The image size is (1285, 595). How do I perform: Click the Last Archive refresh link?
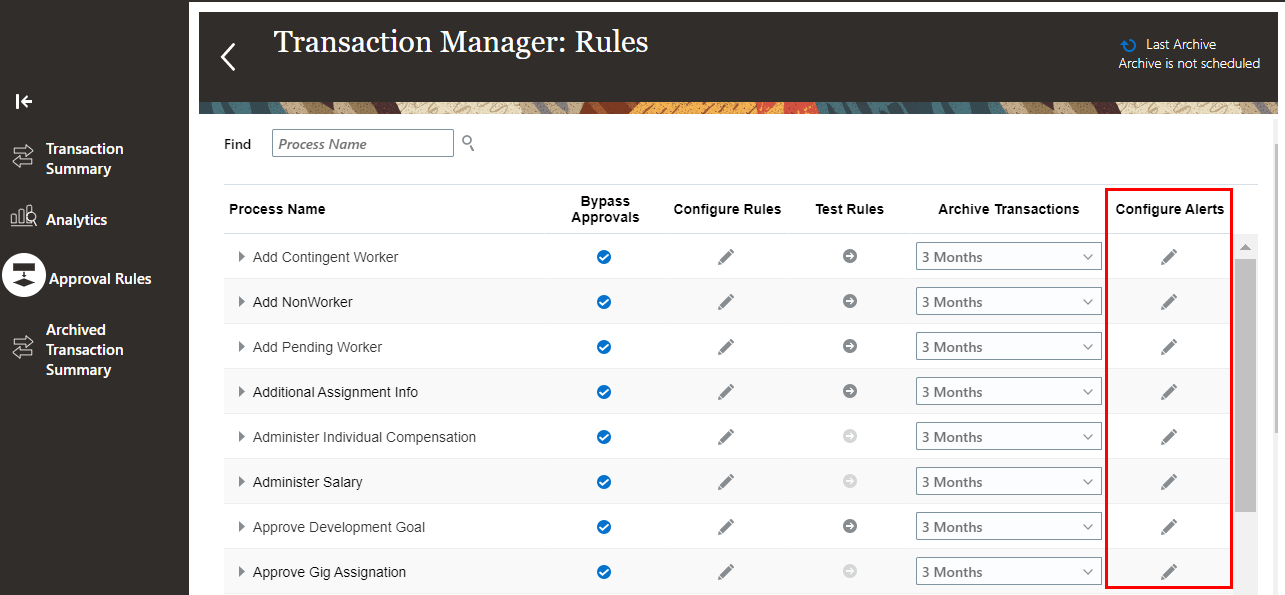pos(1128,44)
